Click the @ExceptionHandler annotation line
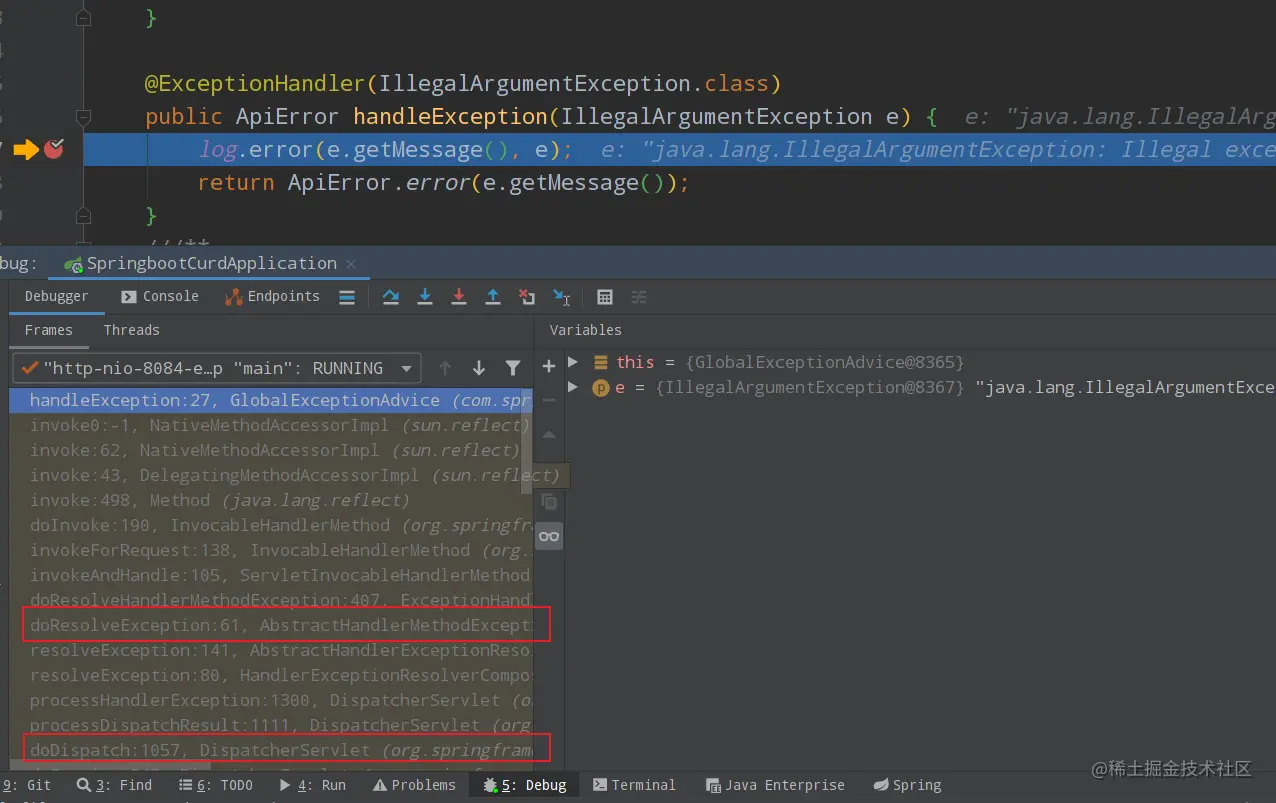Screen dimensions: 1276x803 pyautogui.click(x=463, y=83)
